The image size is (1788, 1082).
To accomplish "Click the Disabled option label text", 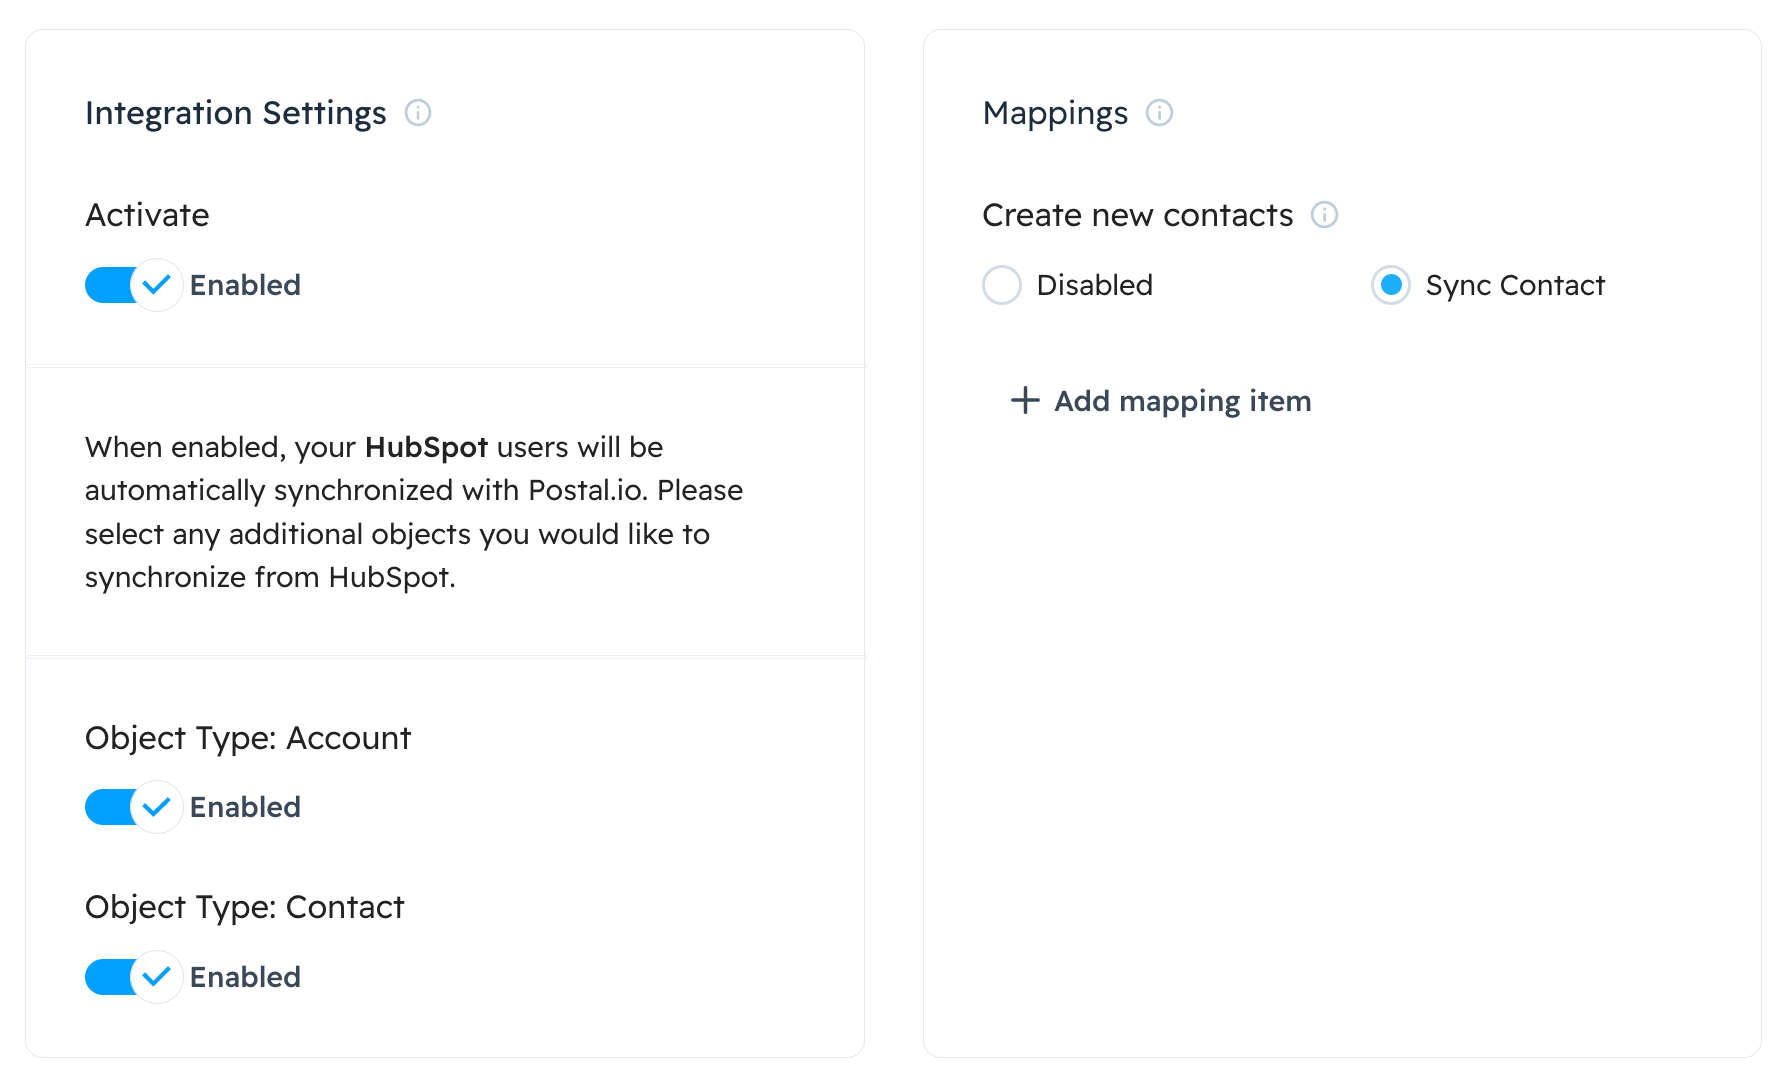I will click(x=1094, y=285).
